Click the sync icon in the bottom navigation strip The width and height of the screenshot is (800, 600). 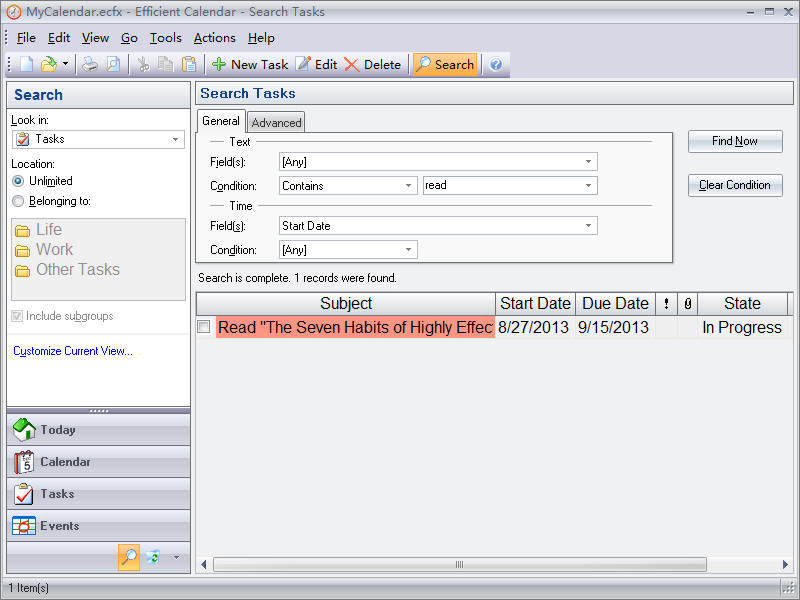click(153, 557)
